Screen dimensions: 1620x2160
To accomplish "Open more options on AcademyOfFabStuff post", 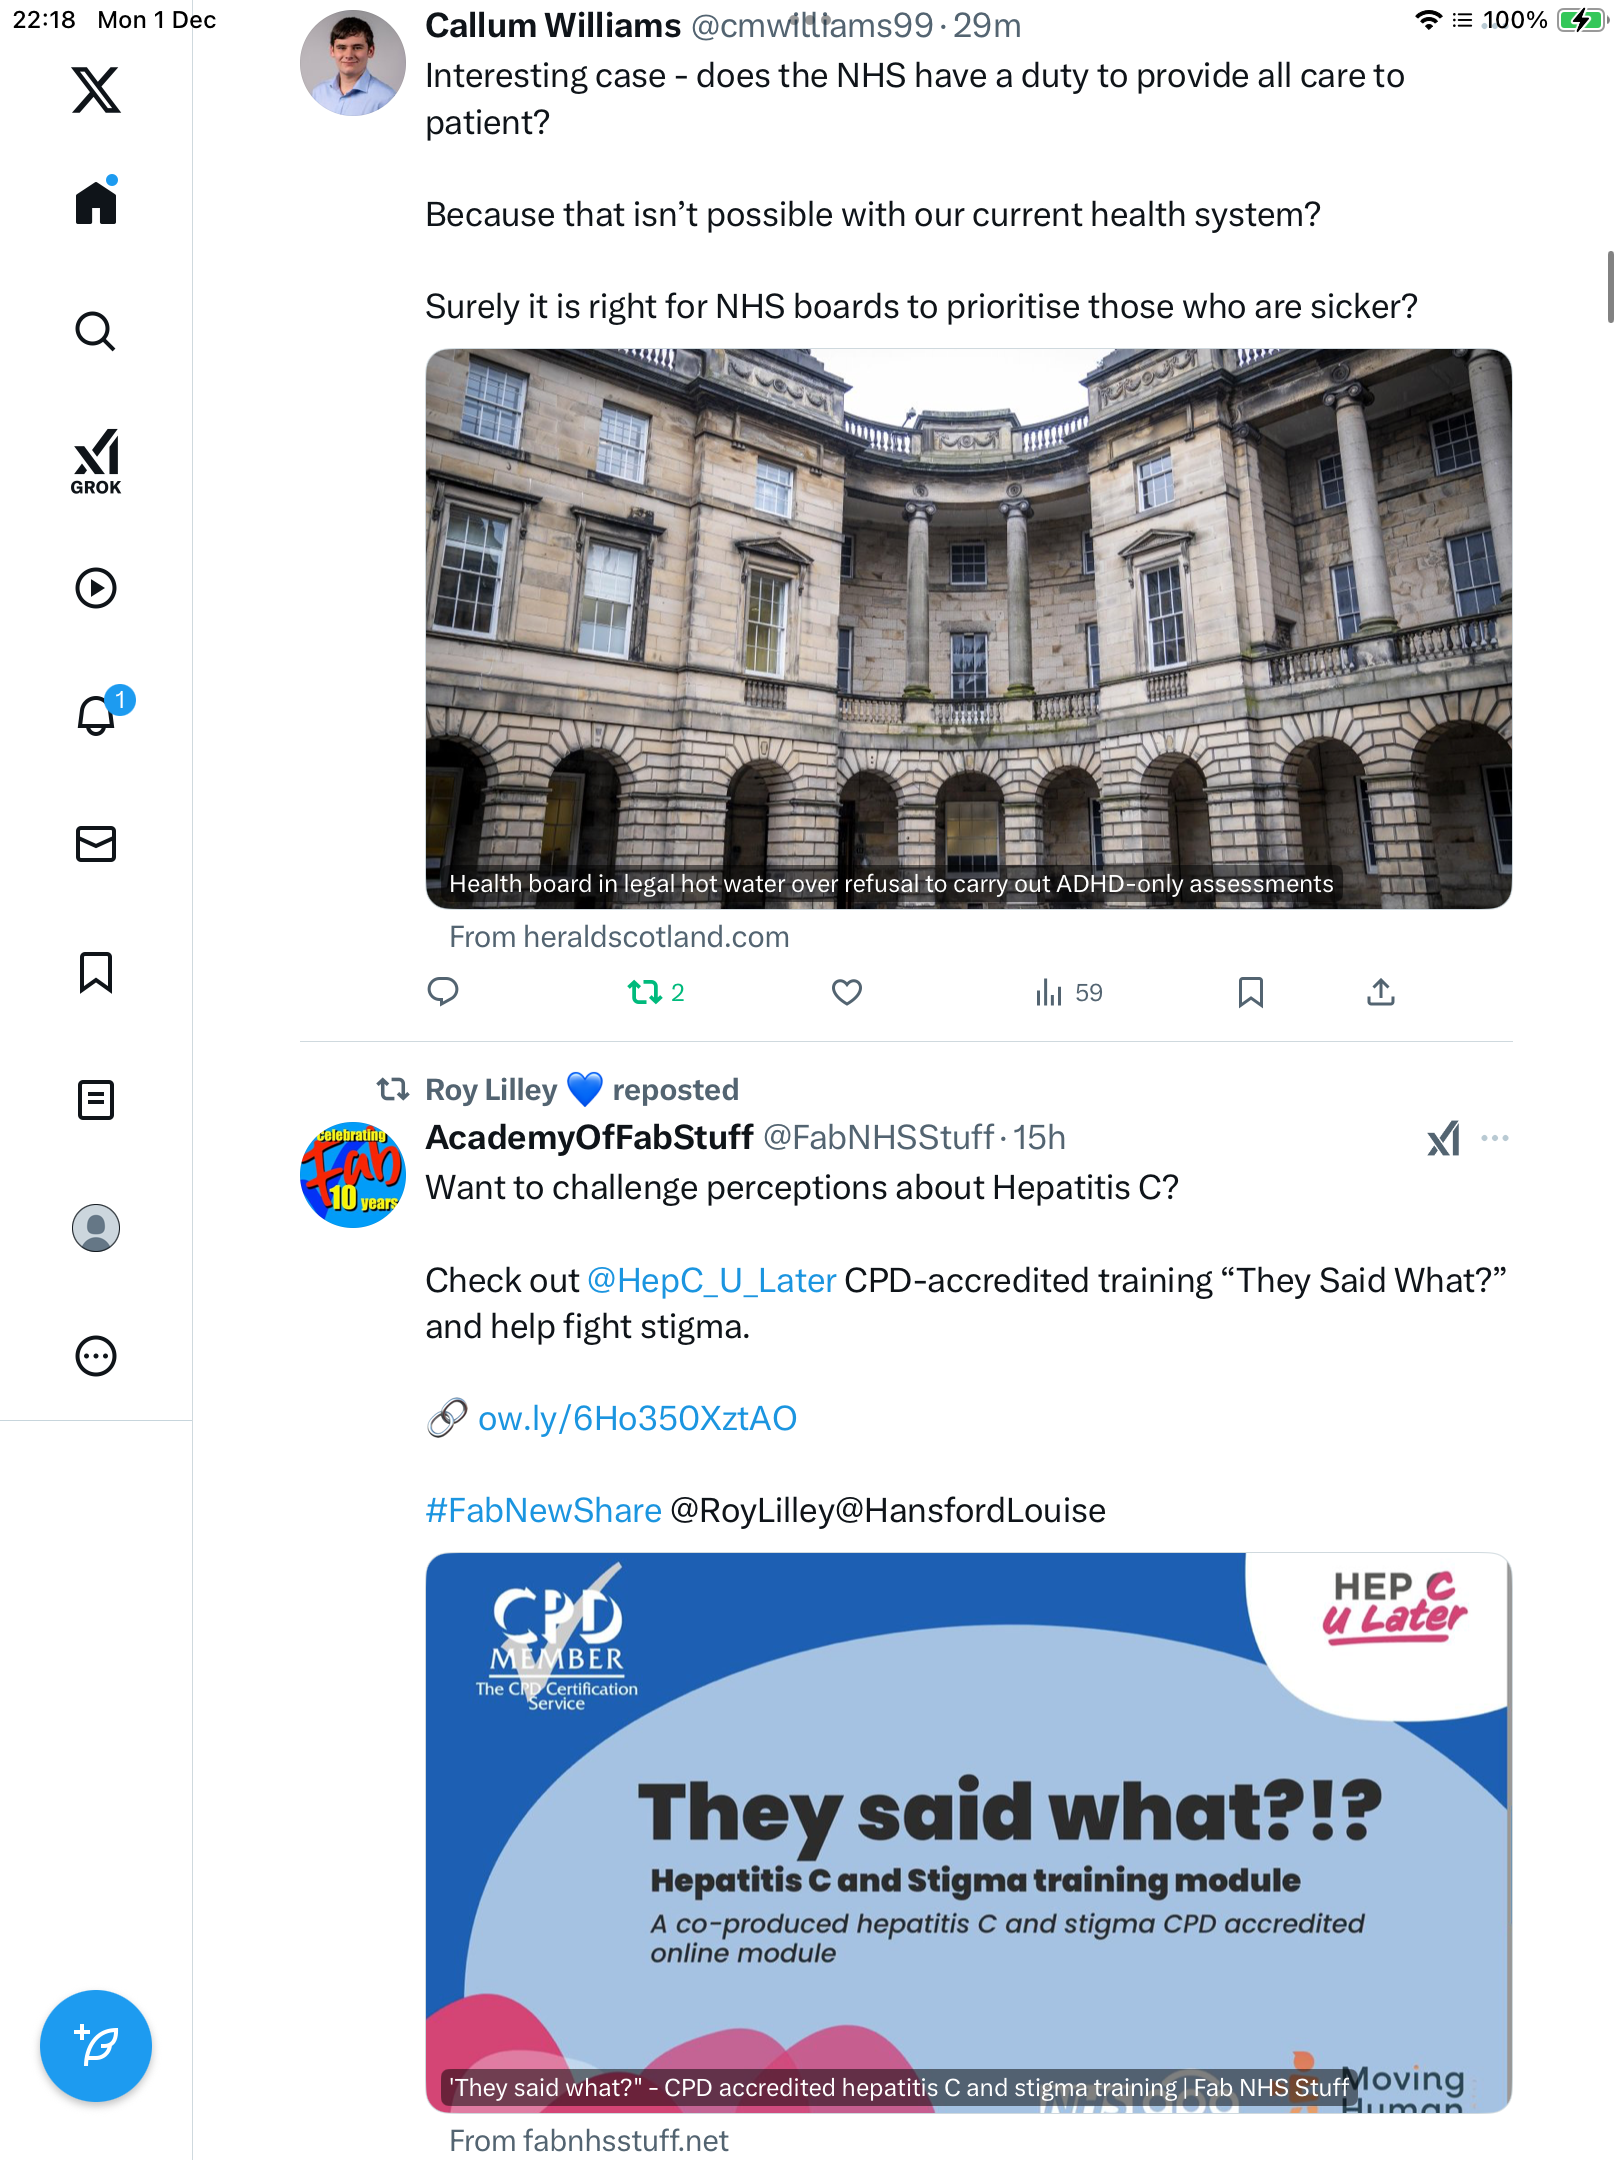I will pyautogui.click(x=1495, y=1138).
